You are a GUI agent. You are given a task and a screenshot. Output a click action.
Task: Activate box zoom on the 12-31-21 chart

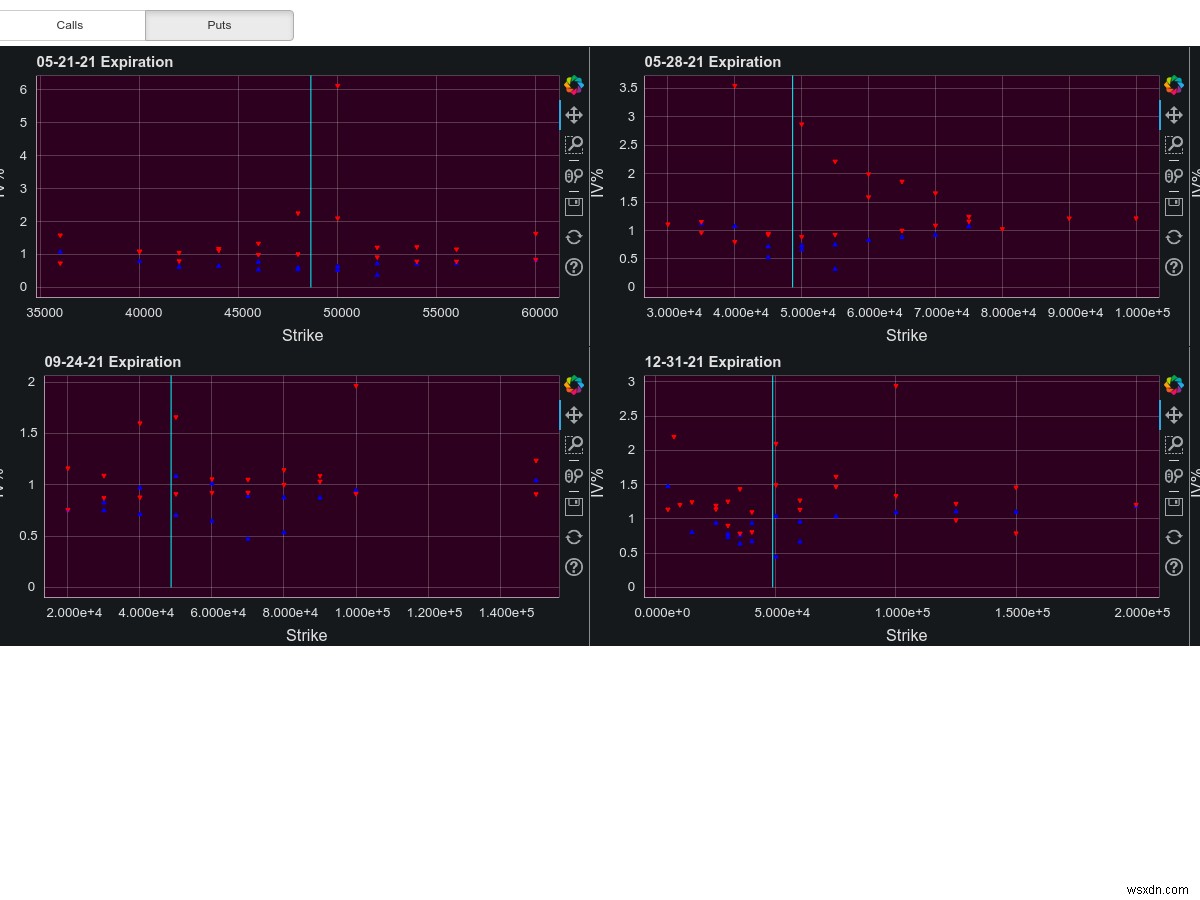[x=1174, y=445]
